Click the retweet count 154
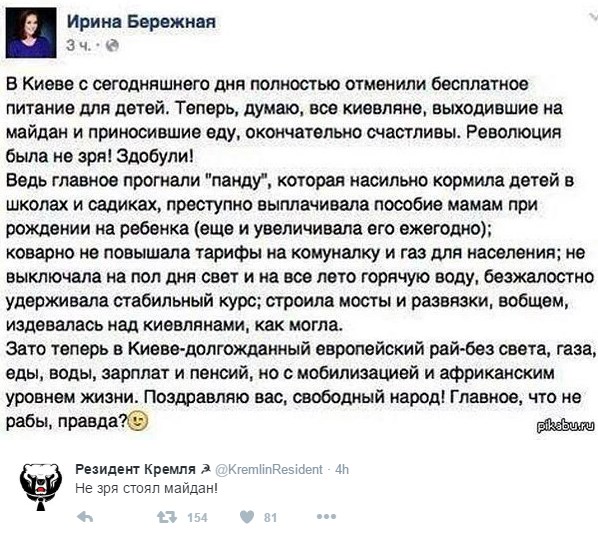 point(198,518)
